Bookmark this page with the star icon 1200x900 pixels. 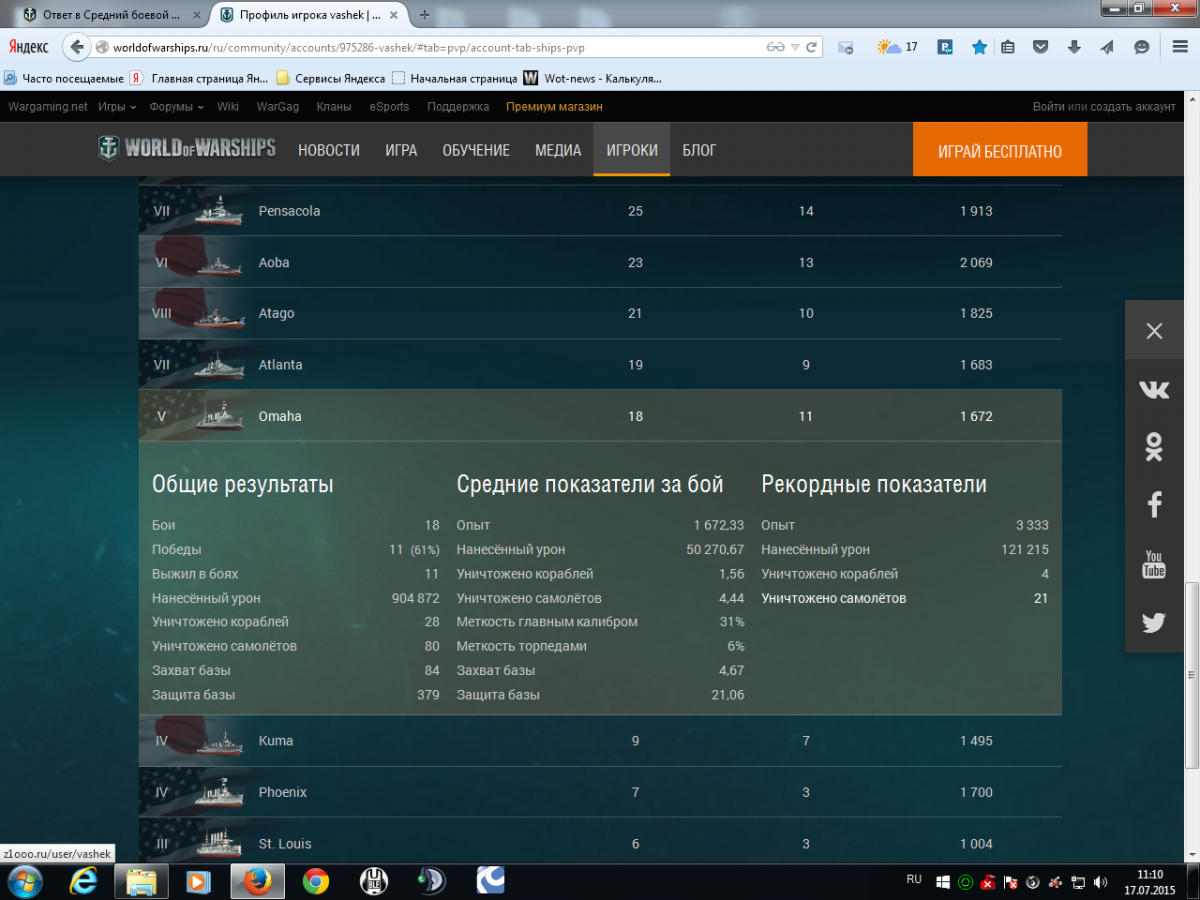(x=980, y=47)
